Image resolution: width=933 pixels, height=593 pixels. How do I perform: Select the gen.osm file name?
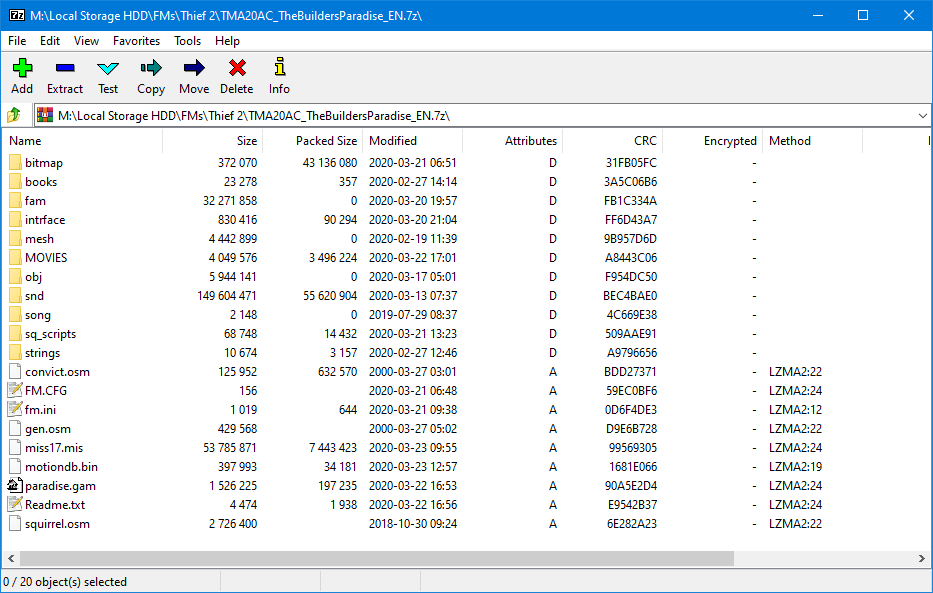(48, 429)
